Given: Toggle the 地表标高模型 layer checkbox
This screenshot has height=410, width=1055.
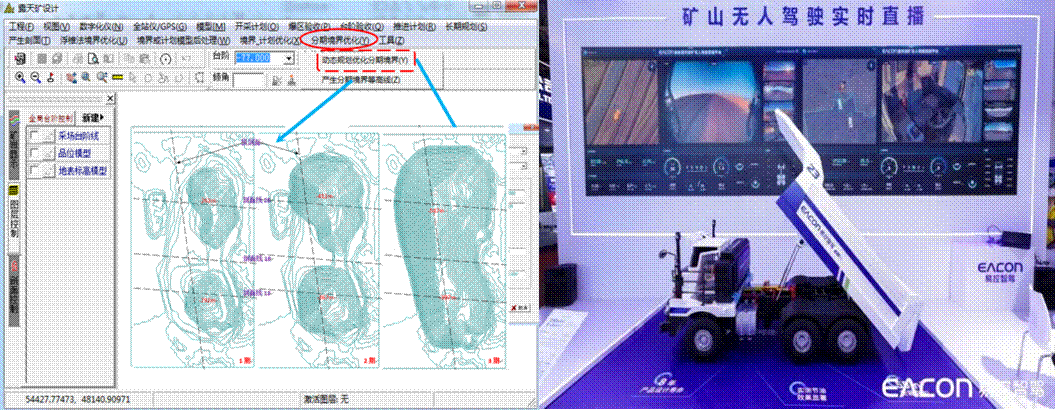Looking at the screenshot, I should [35, 170].
